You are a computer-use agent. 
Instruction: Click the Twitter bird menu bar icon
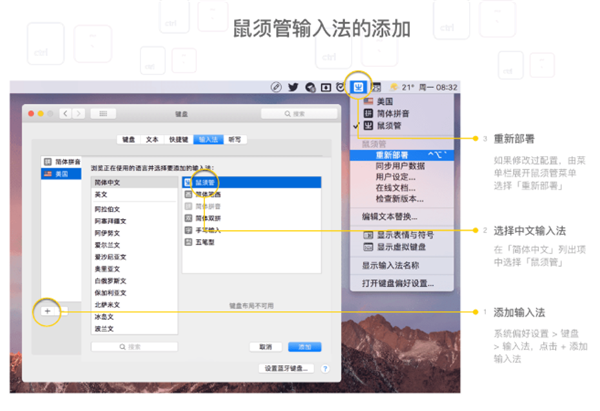[293, 87]
